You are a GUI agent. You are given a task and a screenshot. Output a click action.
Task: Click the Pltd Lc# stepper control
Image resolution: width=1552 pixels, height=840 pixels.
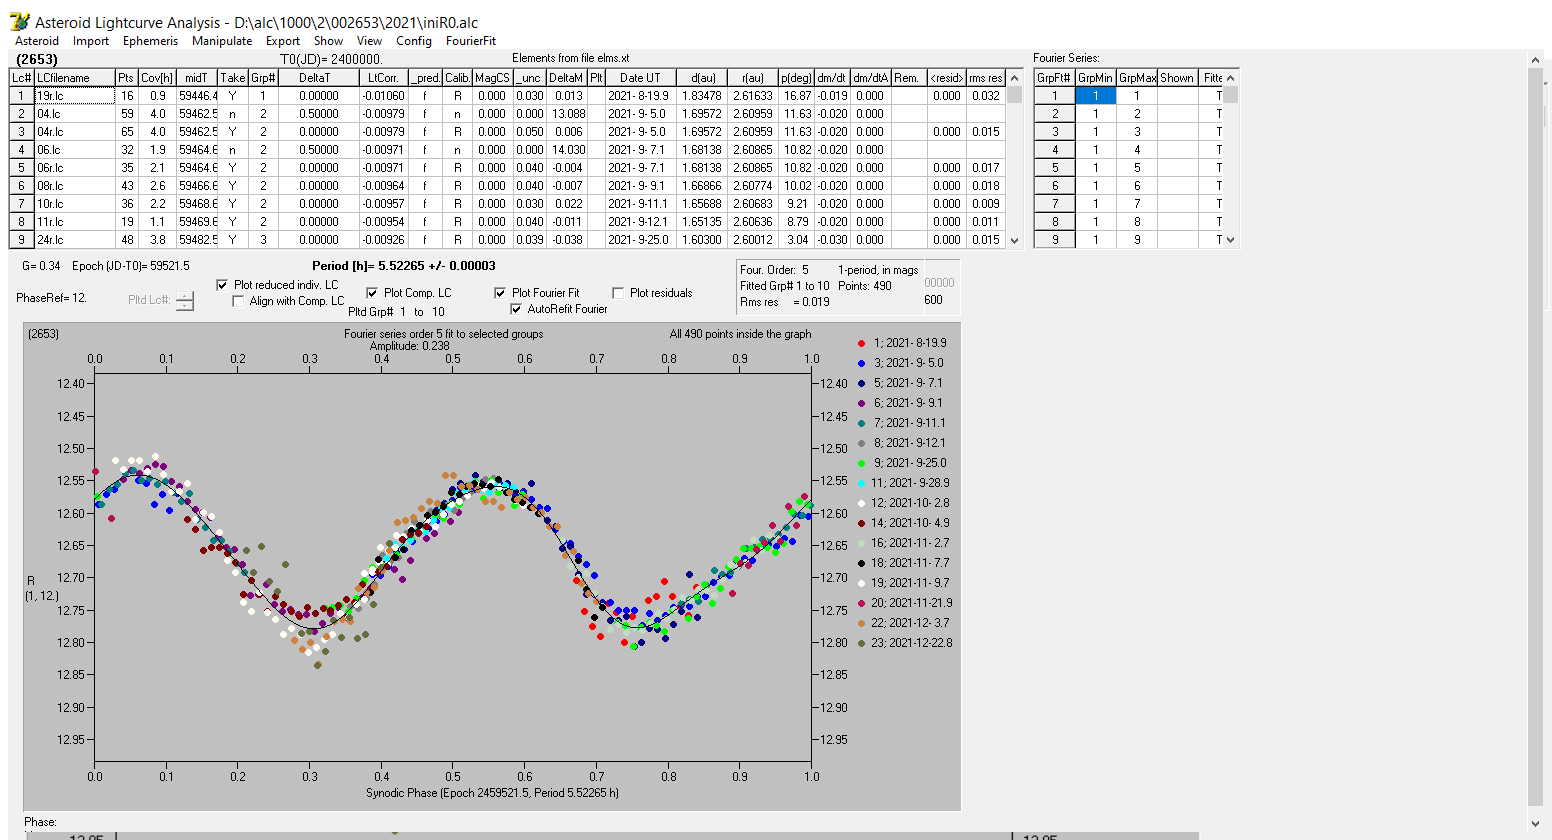(x=185, y=300)
